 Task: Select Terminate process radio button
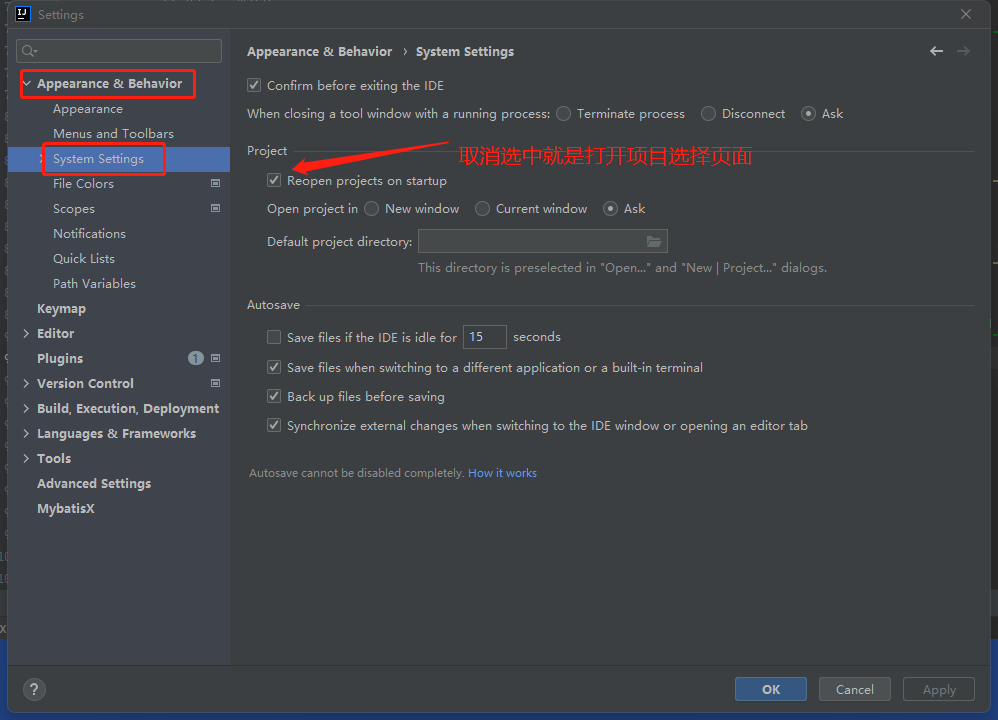coord(563,113)
